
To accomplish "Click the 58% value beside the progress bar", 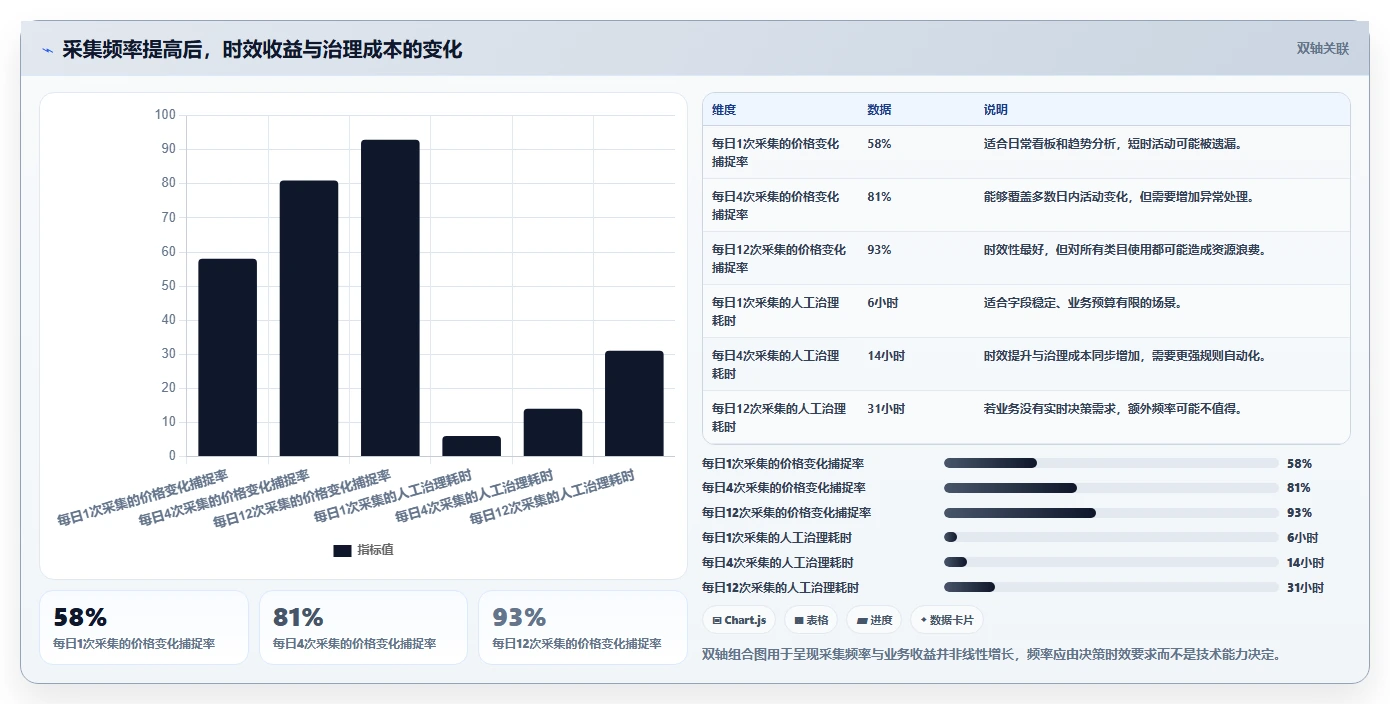I will click(1299, 464).
